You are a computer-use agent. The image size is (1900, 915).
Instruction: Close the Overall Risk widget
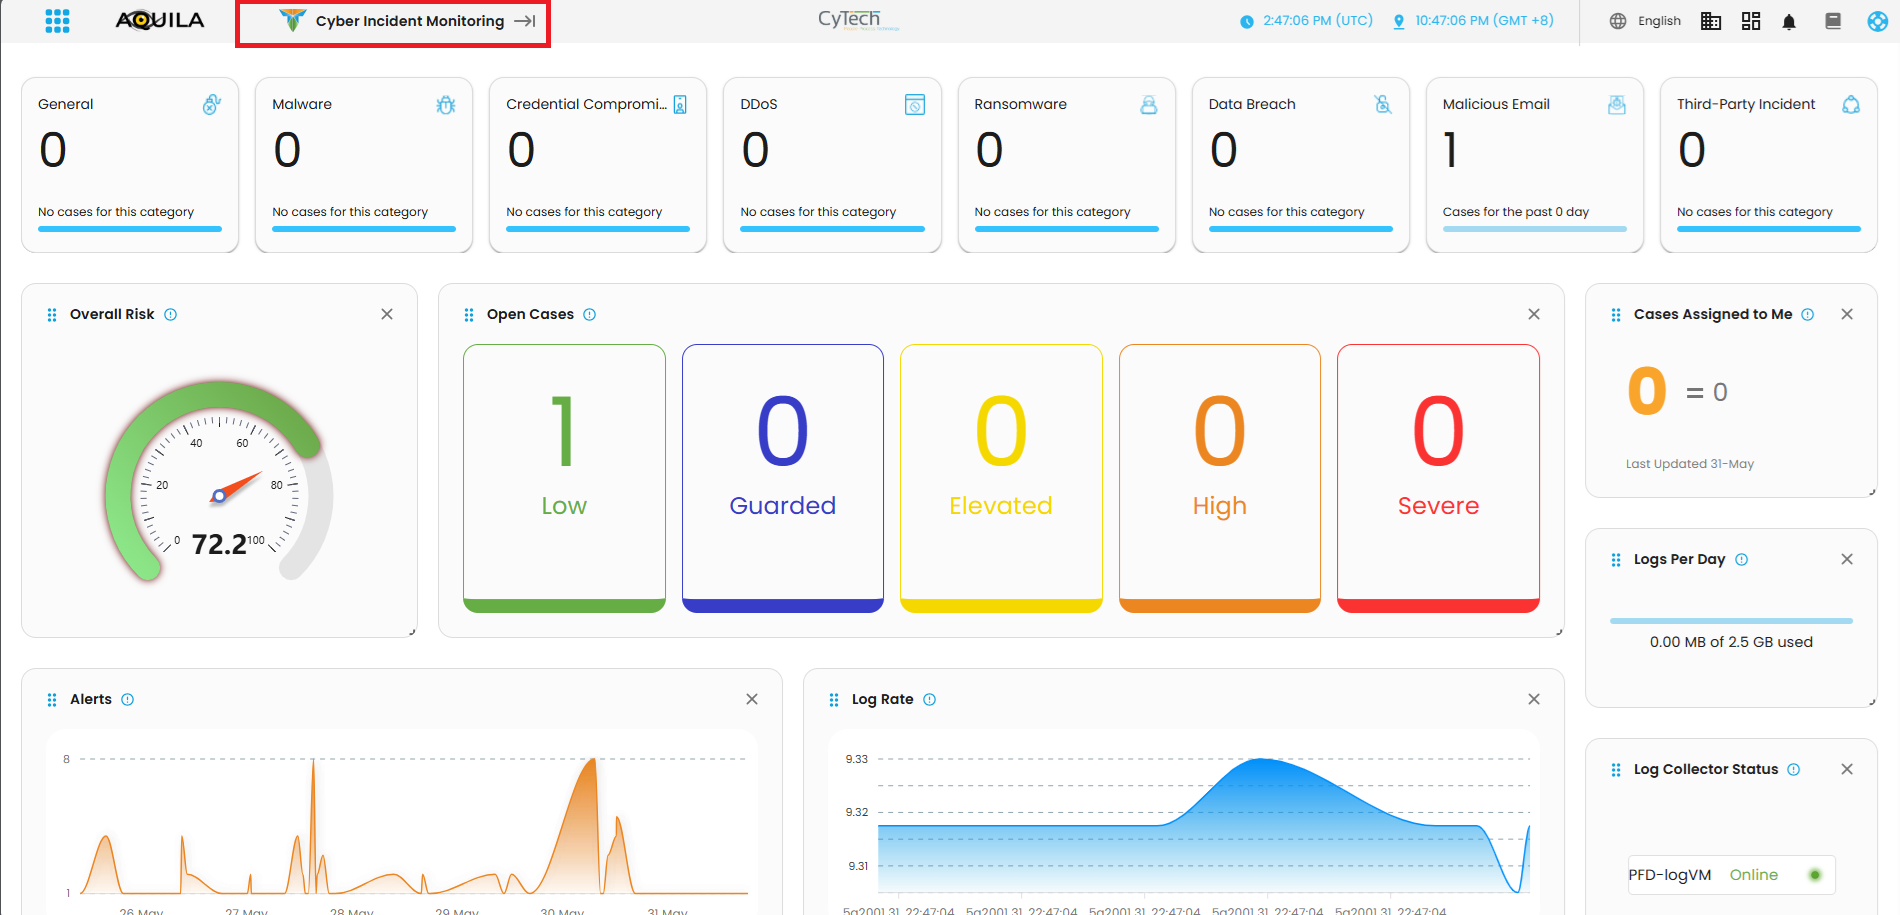tap(387, 314)
